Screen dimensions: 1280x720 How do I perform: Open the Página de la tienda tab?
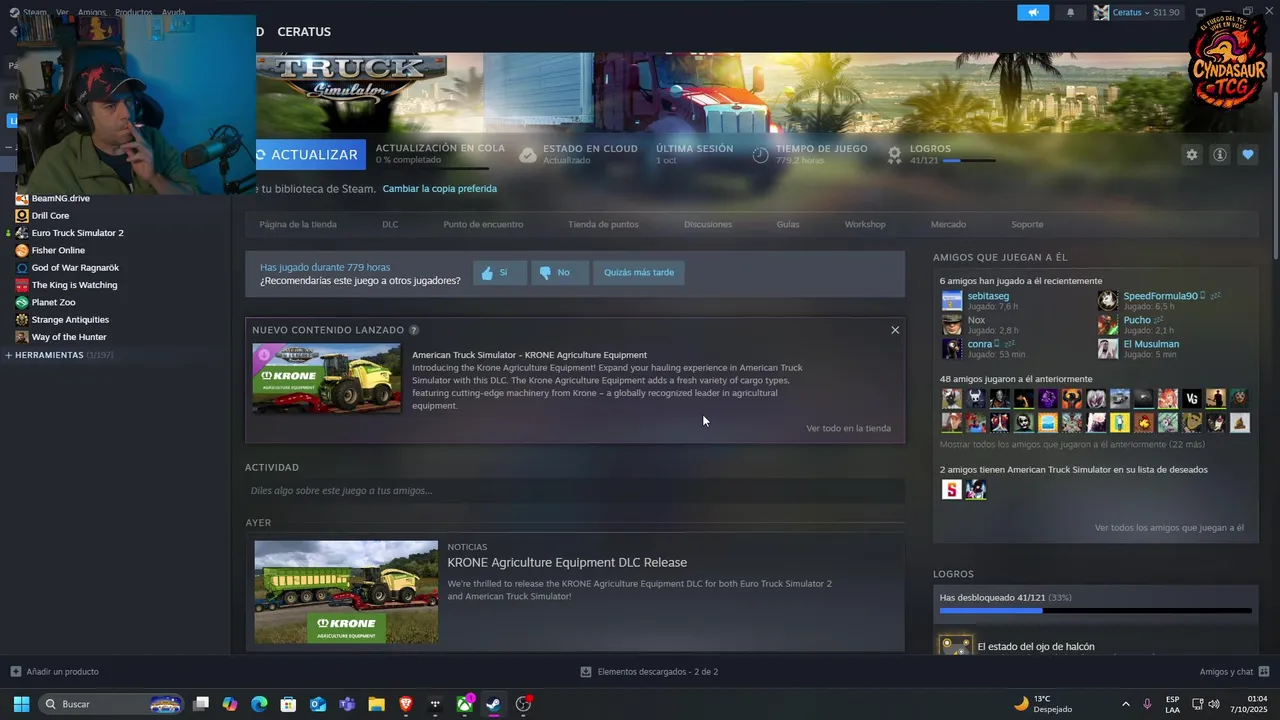pos(298,224)
